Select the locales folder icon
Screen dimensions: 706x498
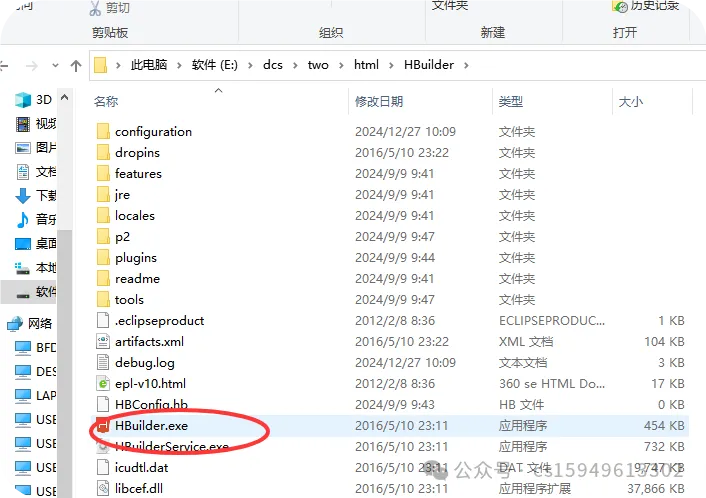click(x=103, y=215)
